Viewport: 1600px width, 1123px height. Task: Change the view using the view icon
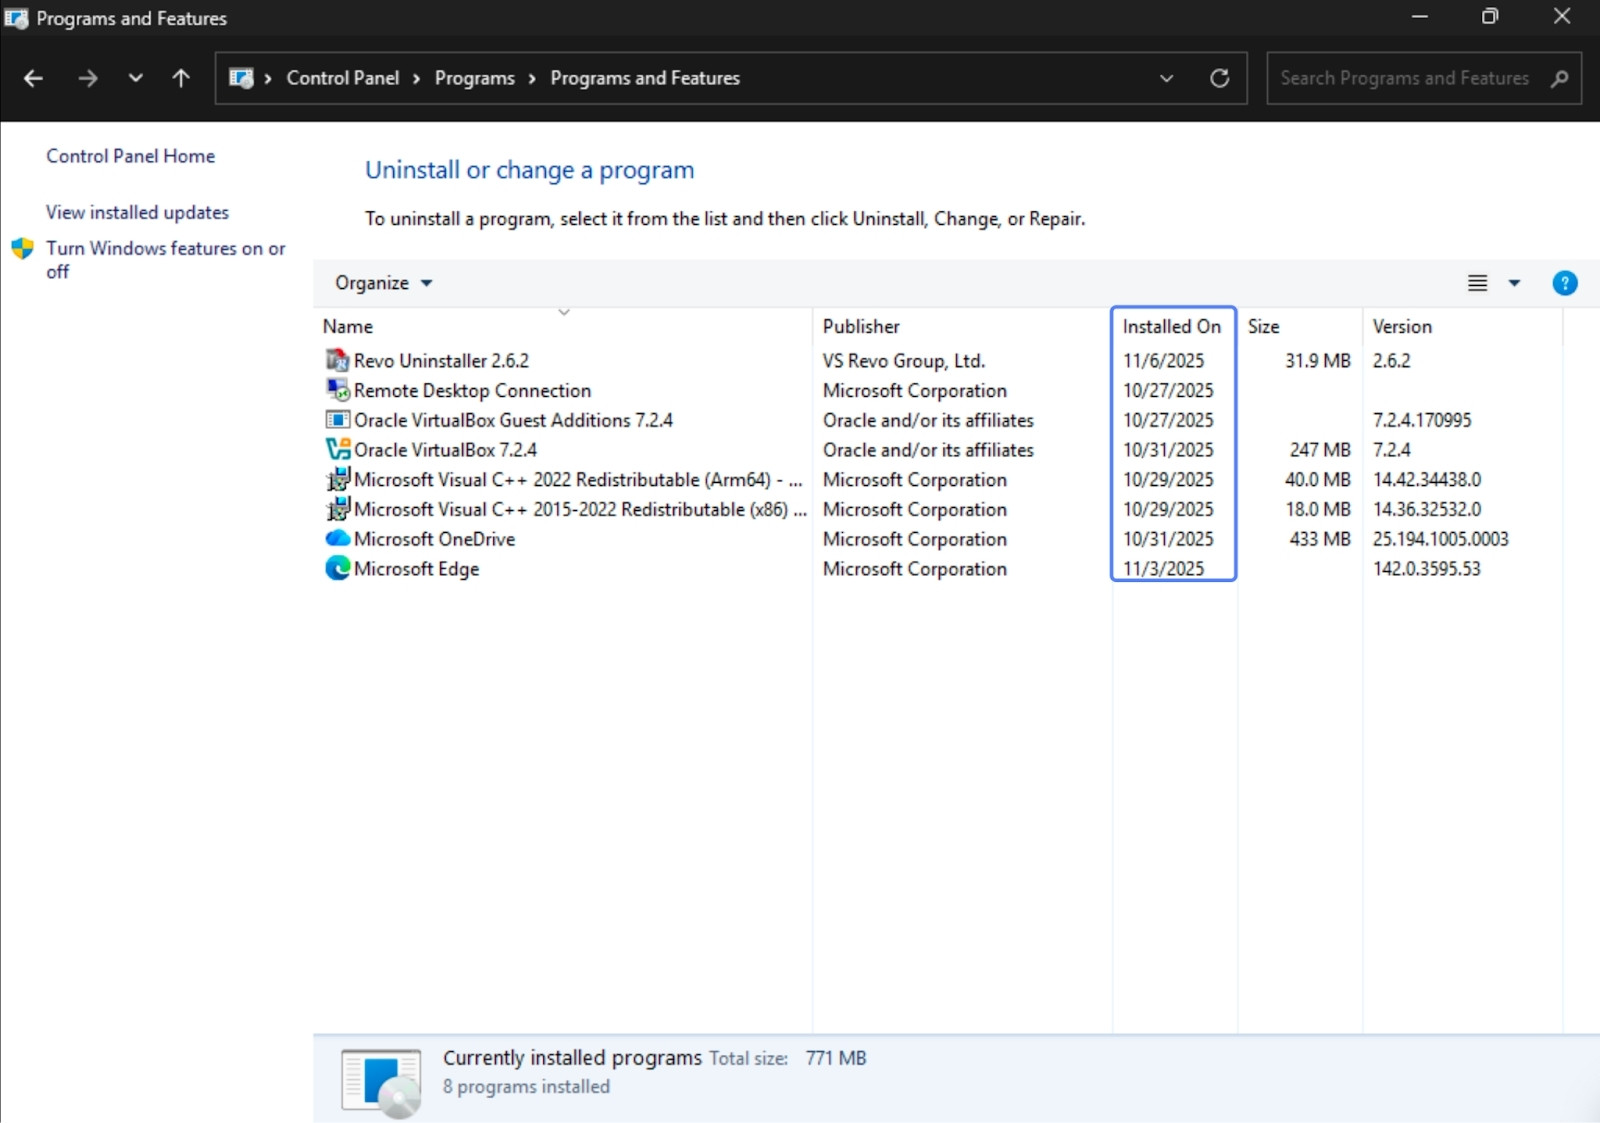point(1477,283)
